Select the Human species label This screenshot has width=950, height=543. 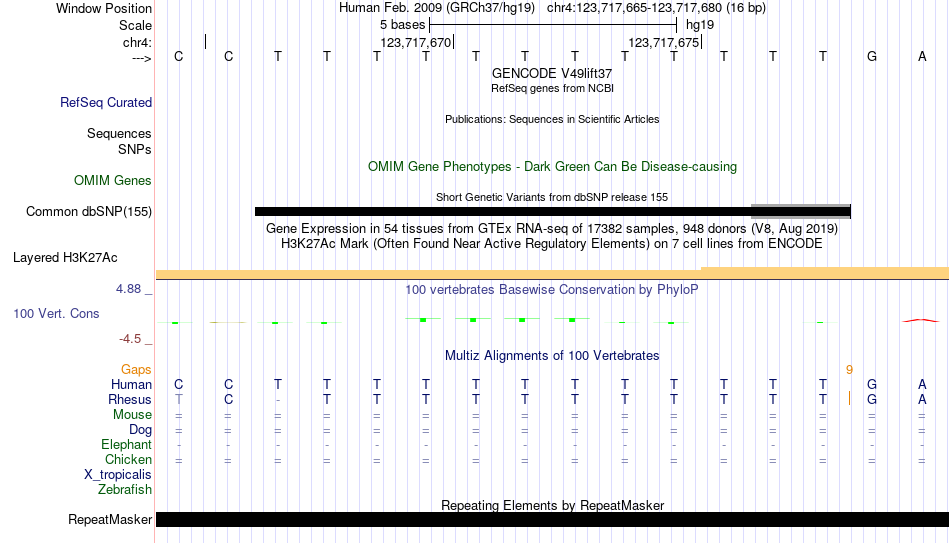coord(131,384)
